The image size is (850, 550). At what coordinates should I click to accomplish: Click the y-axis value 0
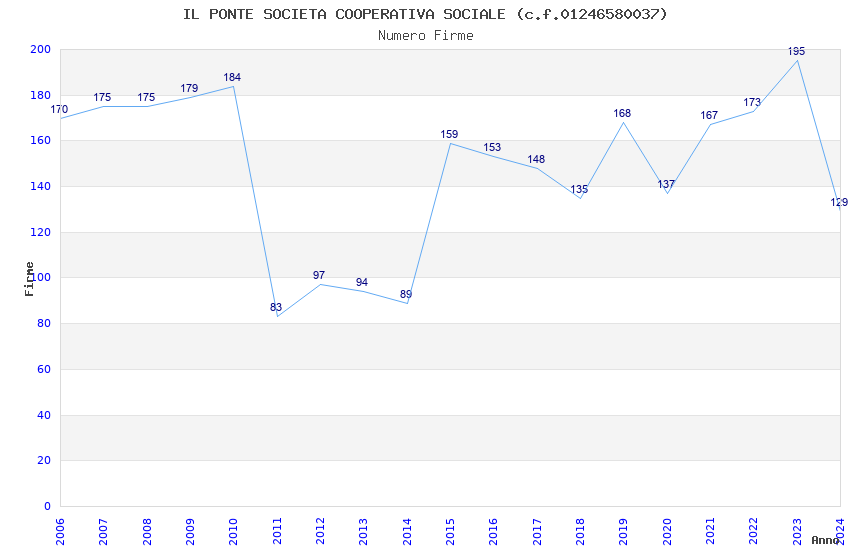(48, 507)
